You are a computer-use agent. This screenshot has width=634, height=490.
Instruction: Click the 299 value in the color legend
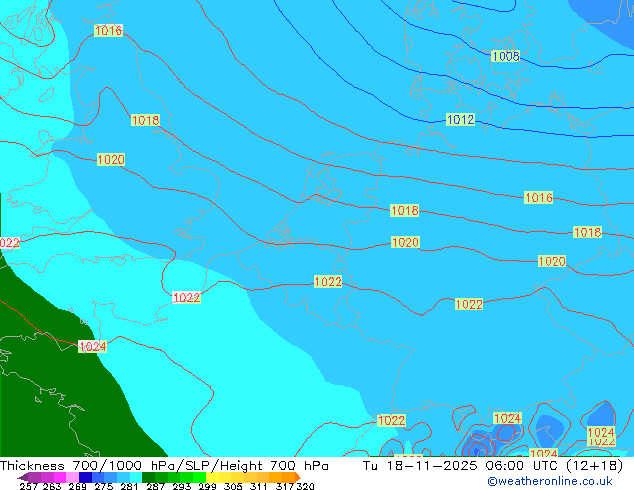click(207, 486)
